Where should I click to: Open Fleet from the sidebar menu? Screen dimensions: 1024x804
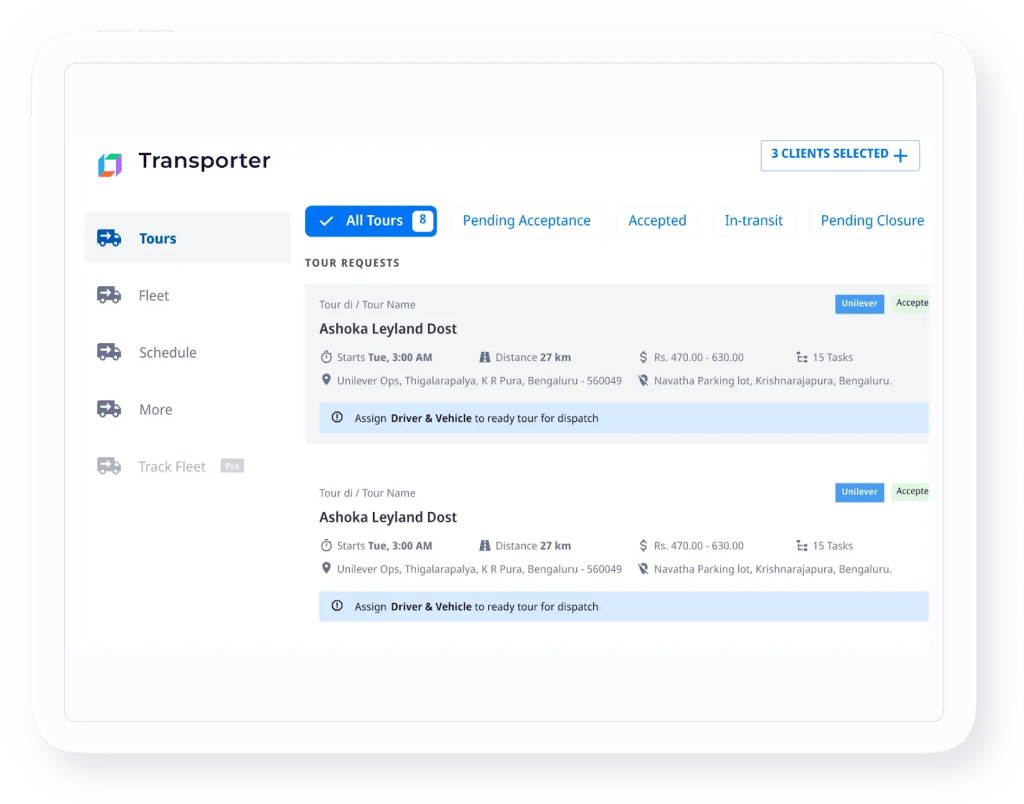154,296
